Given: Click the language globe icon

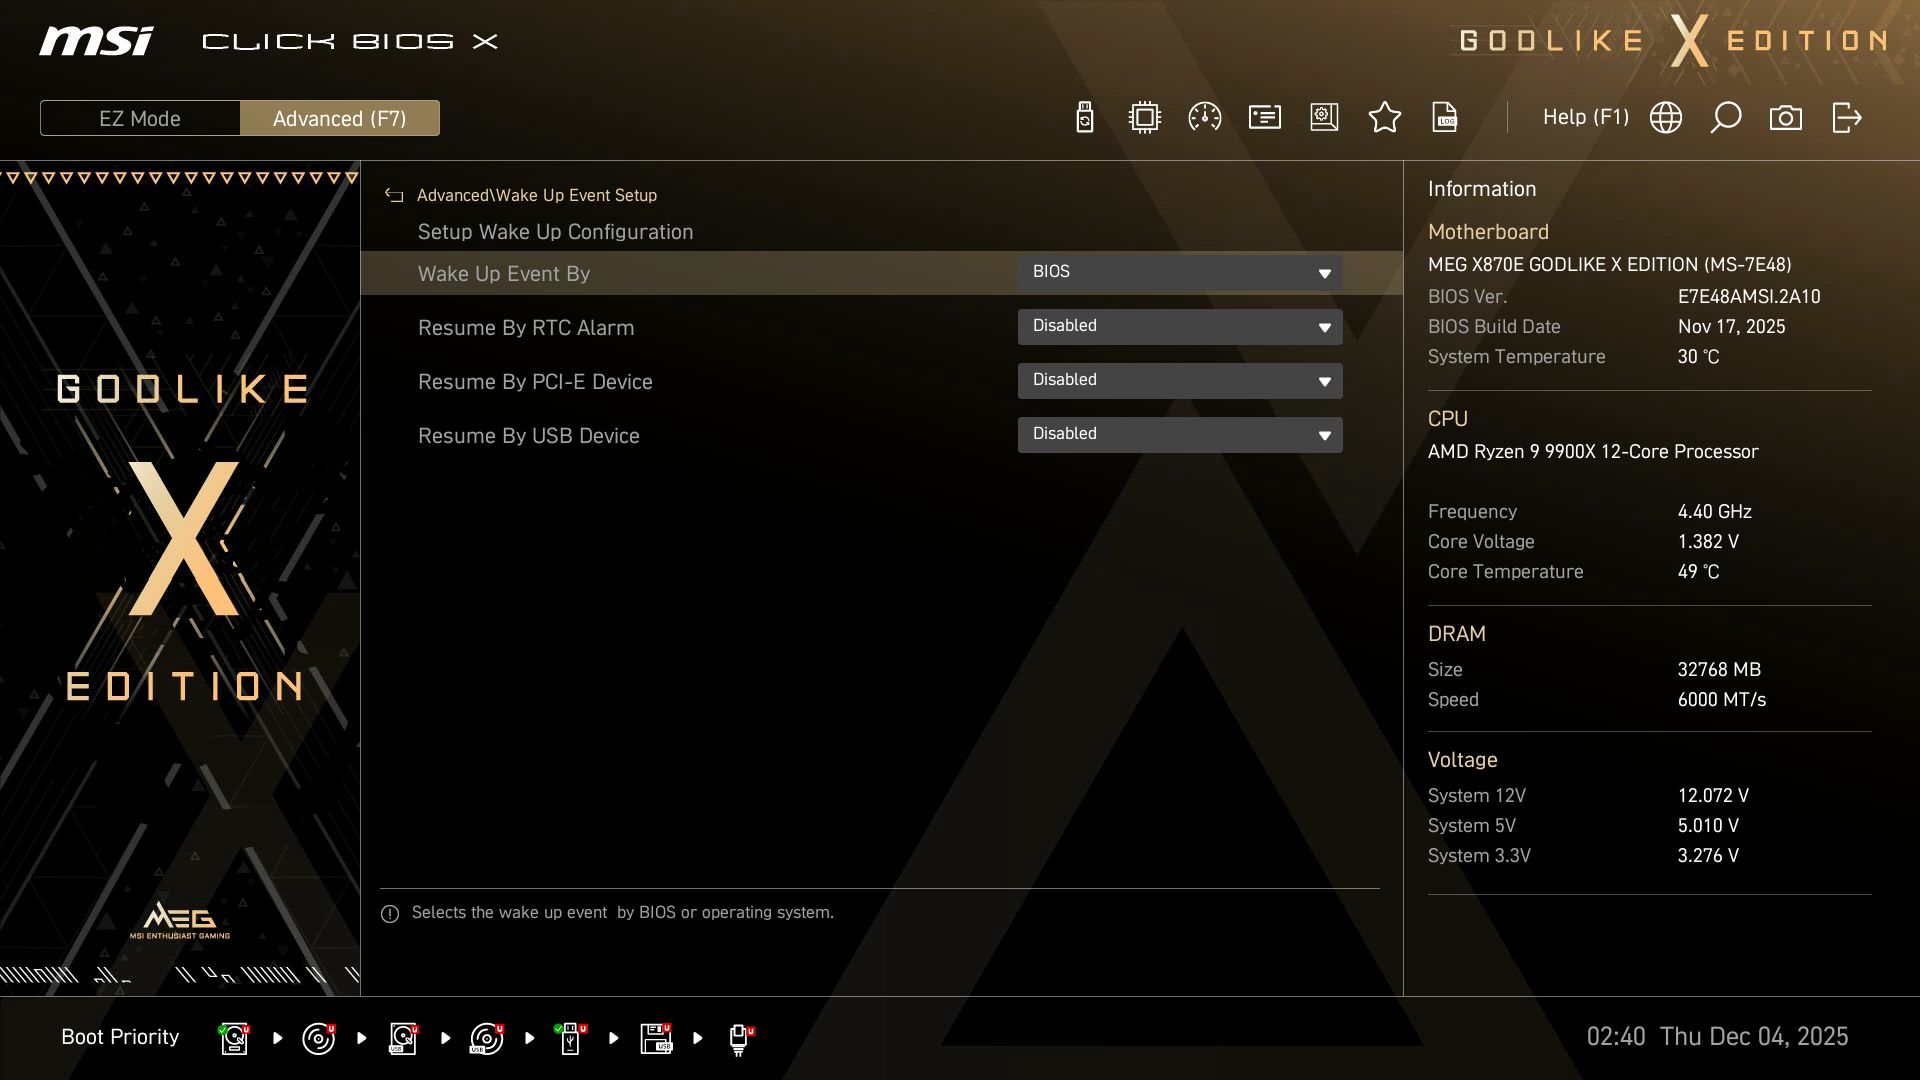Looking at the screenshot, I should tap(1665, 117).
